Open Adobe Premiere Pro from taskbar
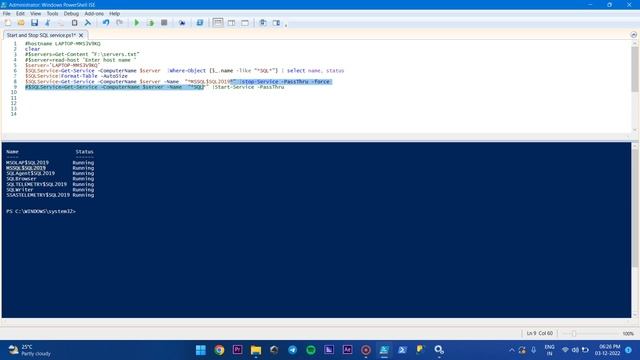Image resolution: width=640 pixels, height=360 pixels. 238,350
